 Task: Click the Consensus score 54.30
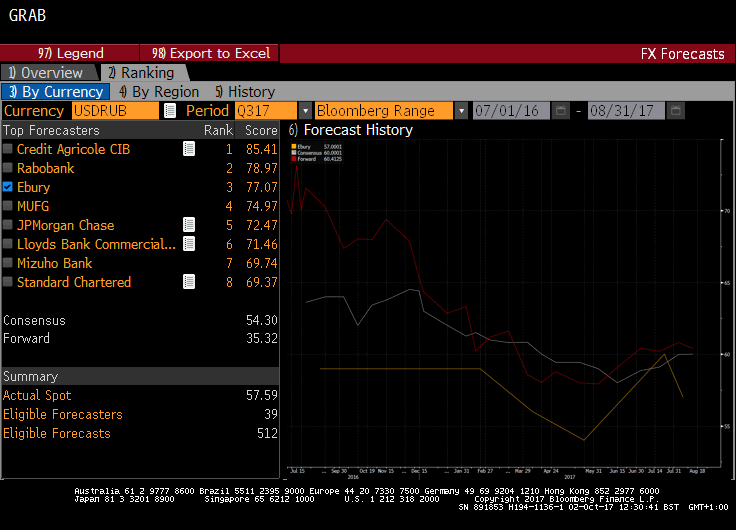pos(261,320)
